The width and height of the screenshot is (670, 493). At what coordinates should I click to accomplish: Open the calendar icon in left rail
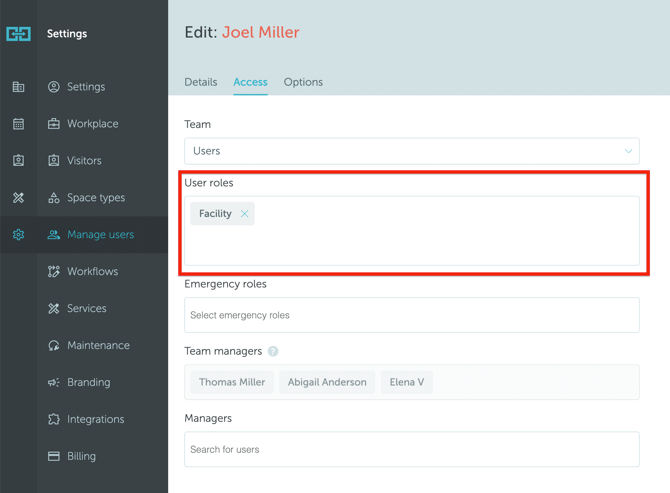click(x=18, y=124)
